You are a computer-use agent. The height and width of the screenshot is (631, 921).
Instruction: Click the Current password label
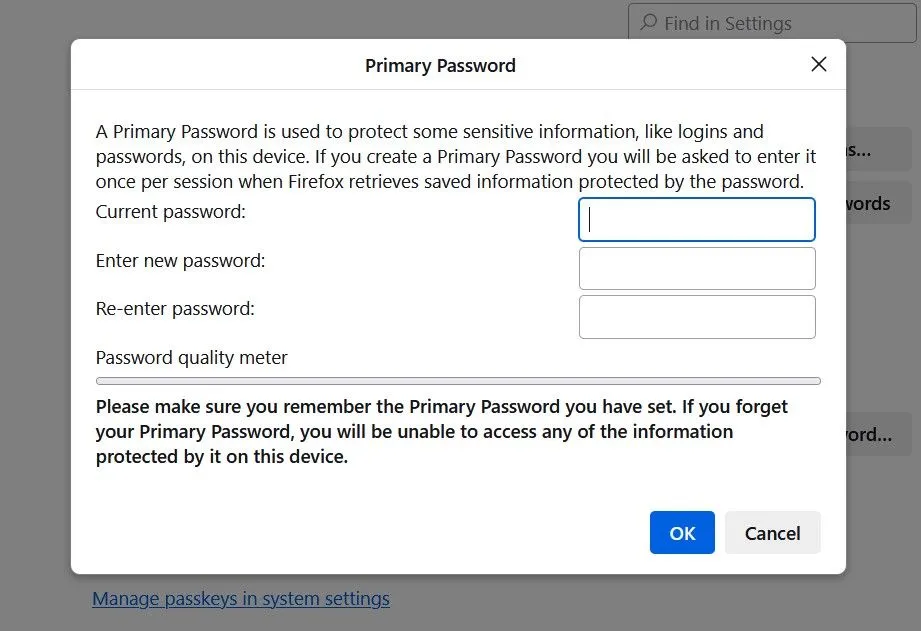[170, 212]
